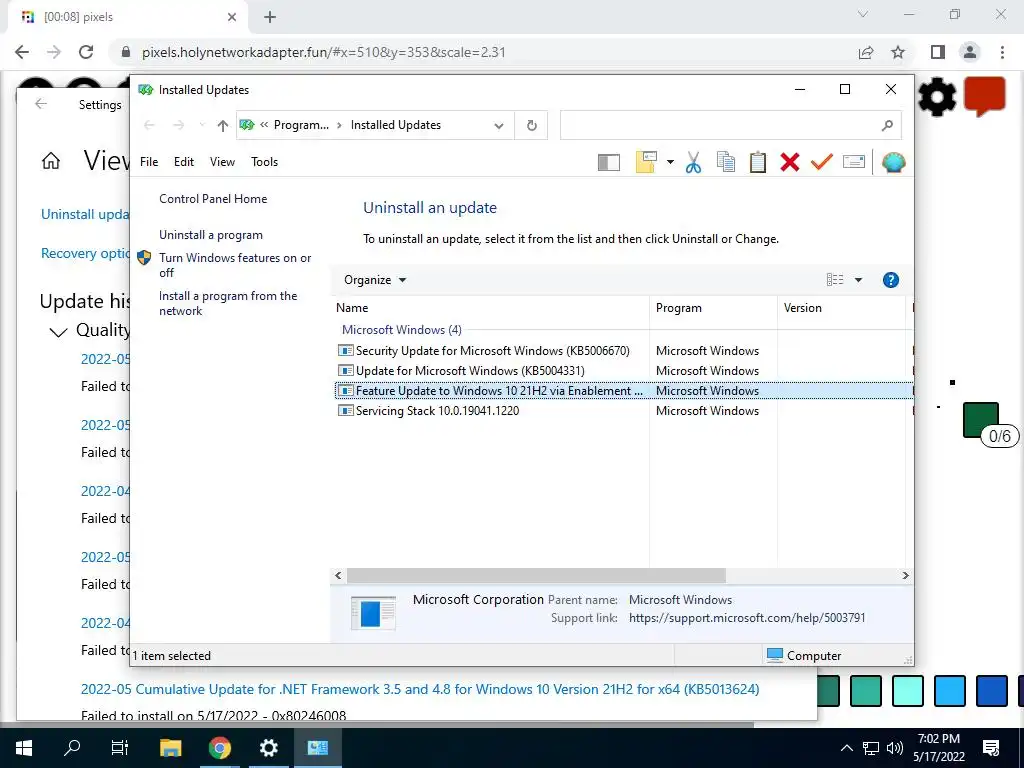This screenshot has width=1024, height=768.
Task: Open a new Chrome tab with plus
Action: coord(270,17)
